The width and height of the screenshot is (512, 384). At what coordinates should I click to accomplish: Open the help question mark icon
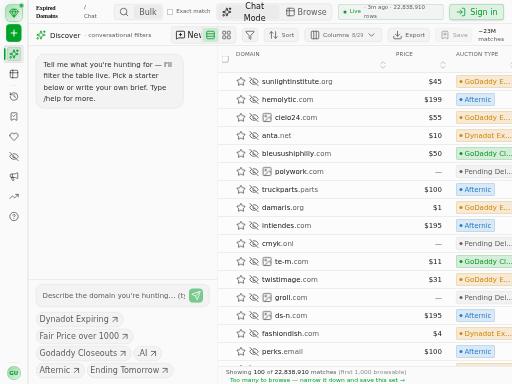pos(14,217)
